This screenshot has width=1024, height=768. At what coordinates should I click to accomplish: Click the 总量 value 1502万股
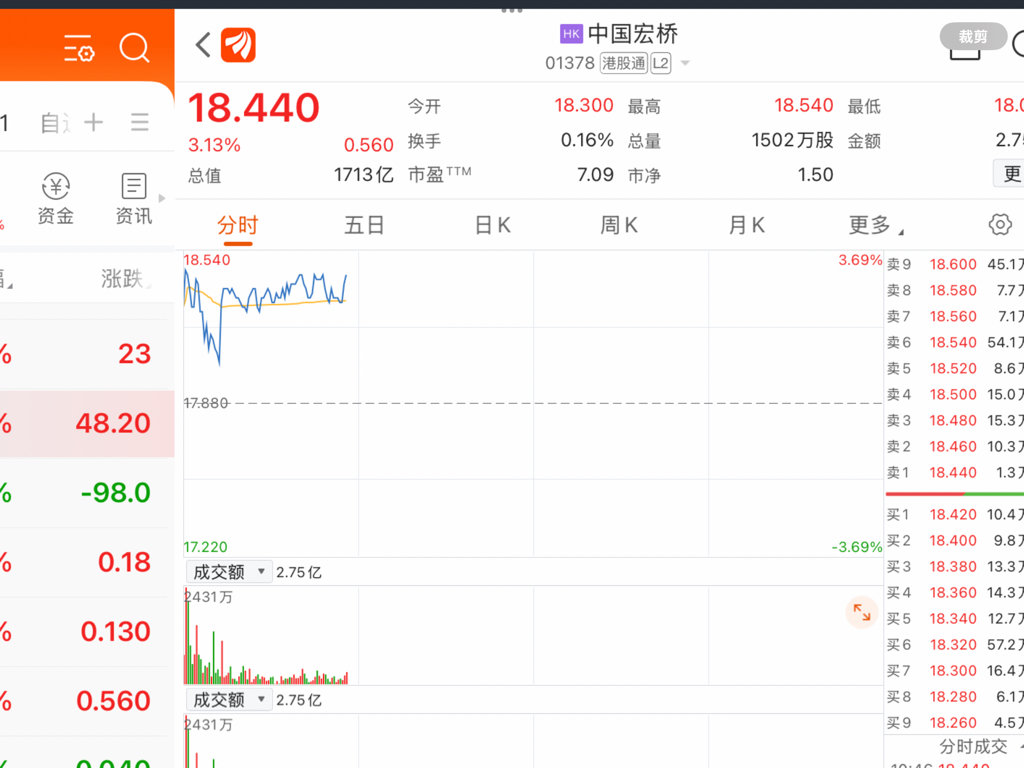792,140
